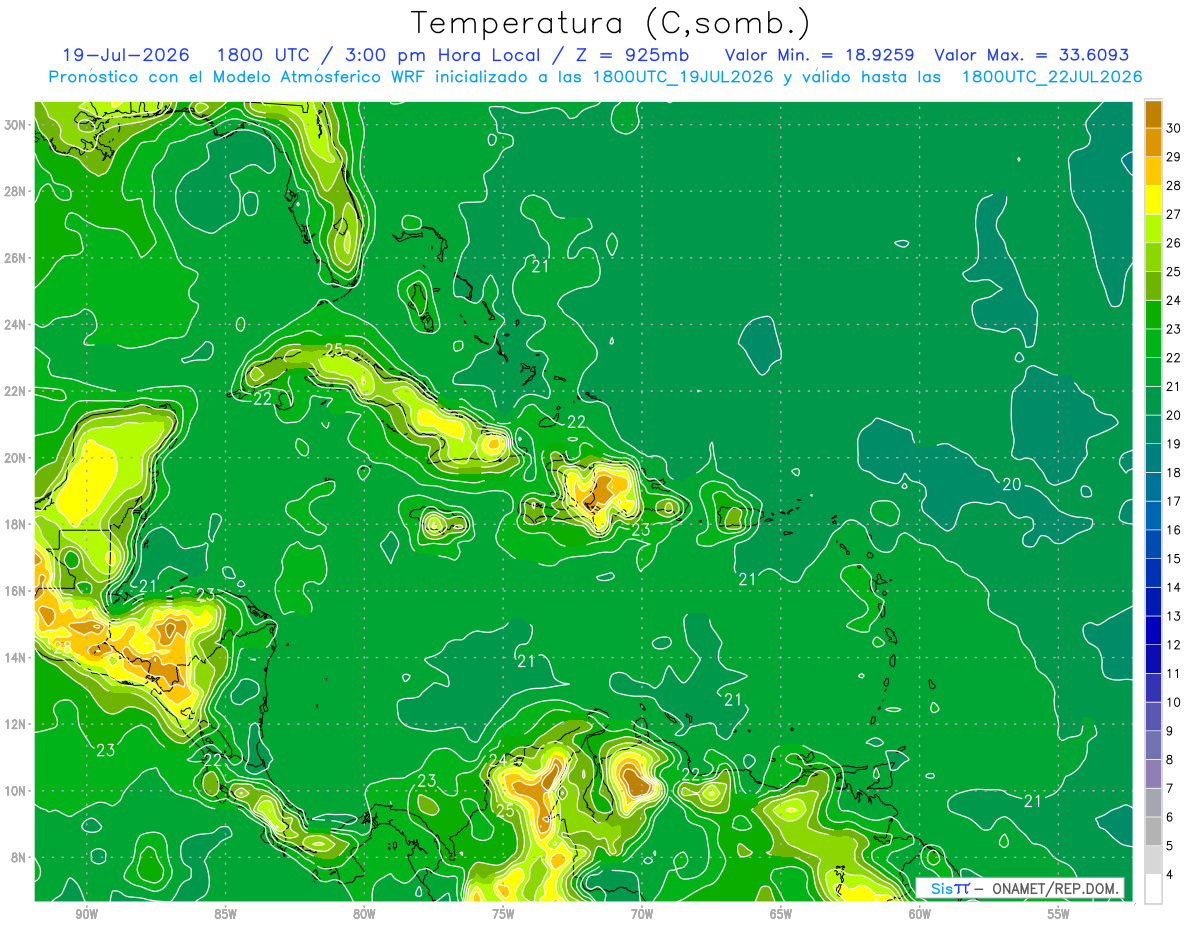Click legend value 25 on the color scale

pyautogui.click(x=1174, y=271)
